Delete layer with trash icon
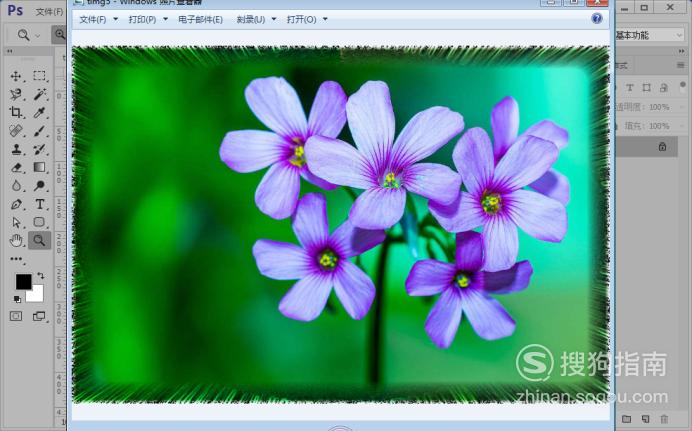This screenshot has height=431, width=692. 664,419
